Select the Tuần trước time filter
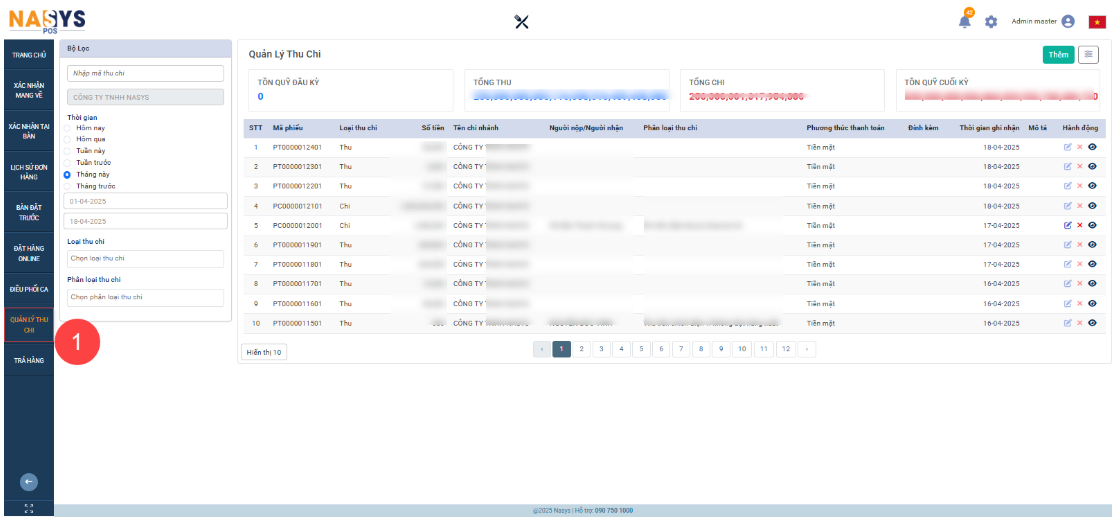The image size is (1114, 518). tap(68, 162)
